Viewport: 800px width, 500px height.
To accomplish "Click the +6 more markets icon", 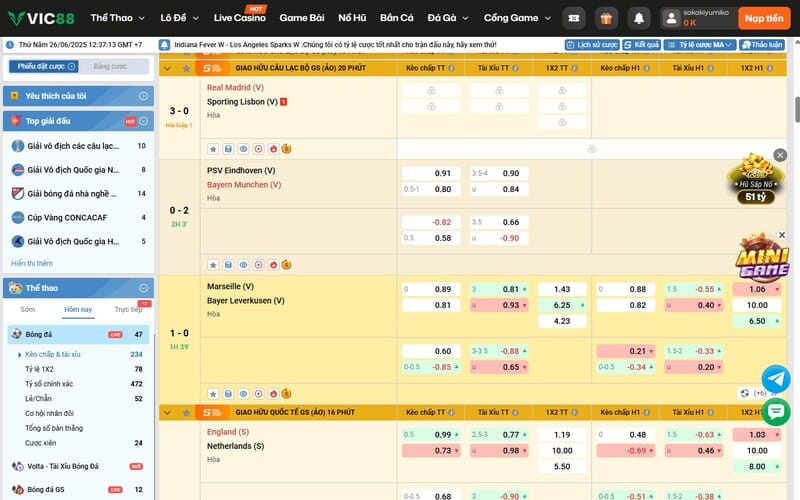I will 760,393.
